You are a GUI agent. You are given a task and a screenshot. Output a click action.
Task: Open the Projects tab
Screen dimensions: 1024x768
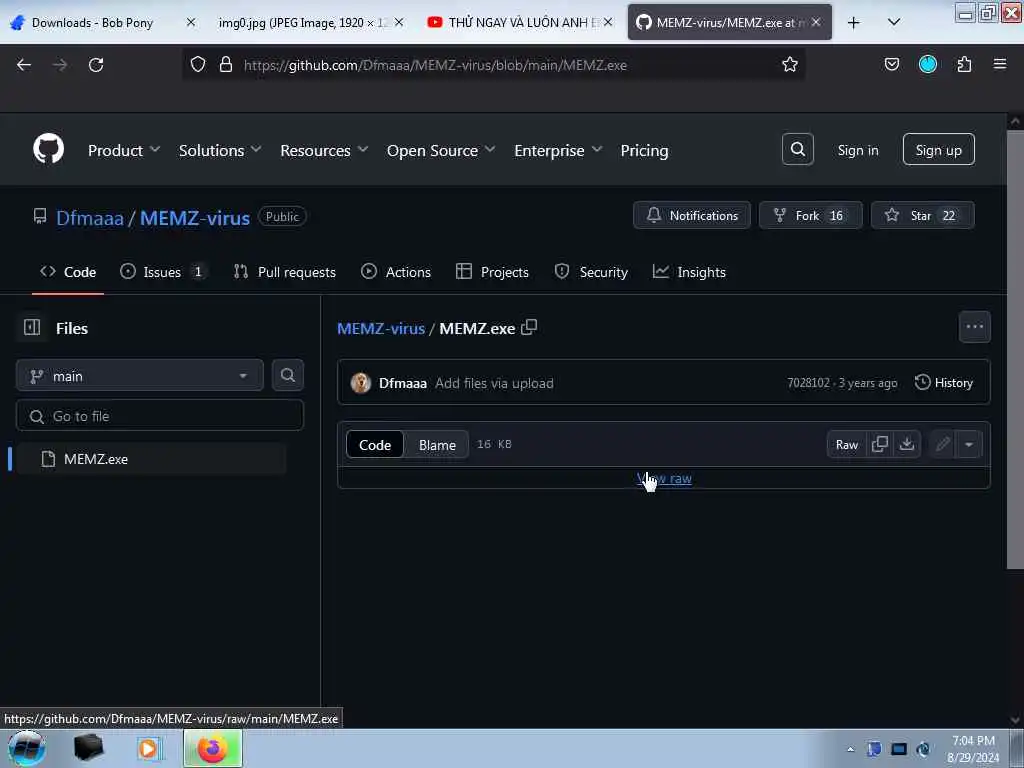(x=492, y=272)
